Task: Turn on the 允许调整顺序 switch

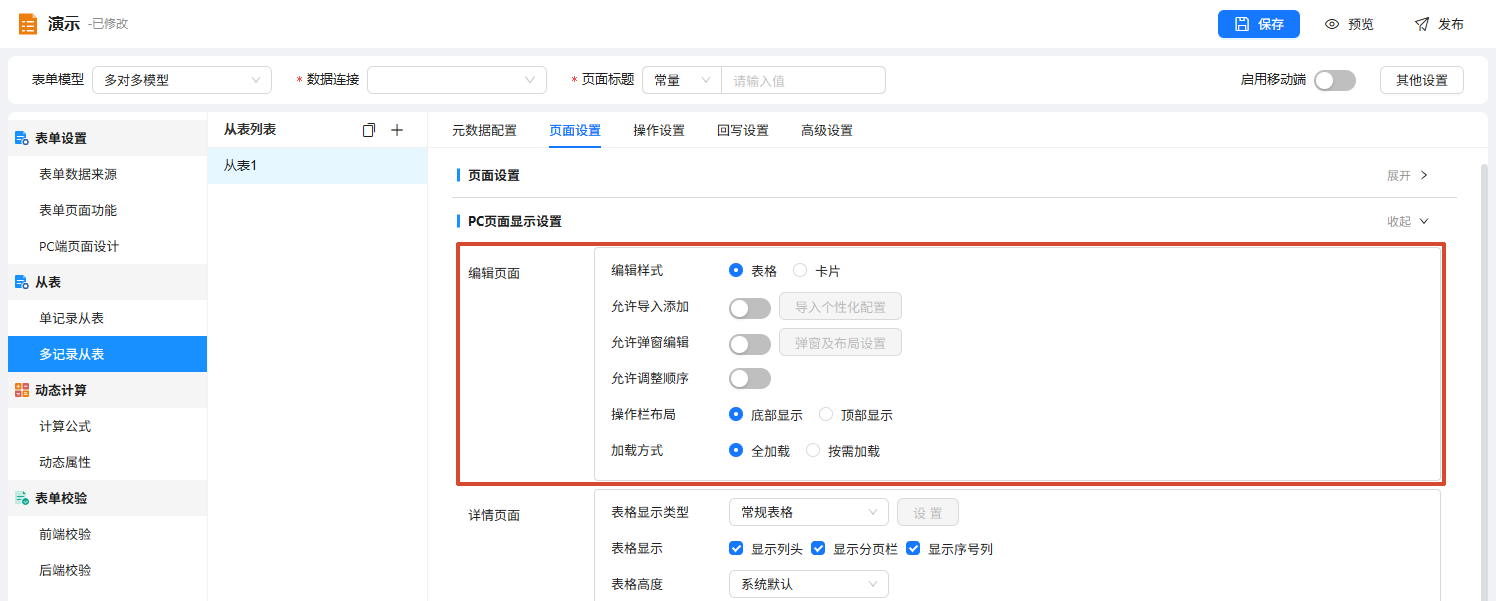Action: (x=750, y=379)
